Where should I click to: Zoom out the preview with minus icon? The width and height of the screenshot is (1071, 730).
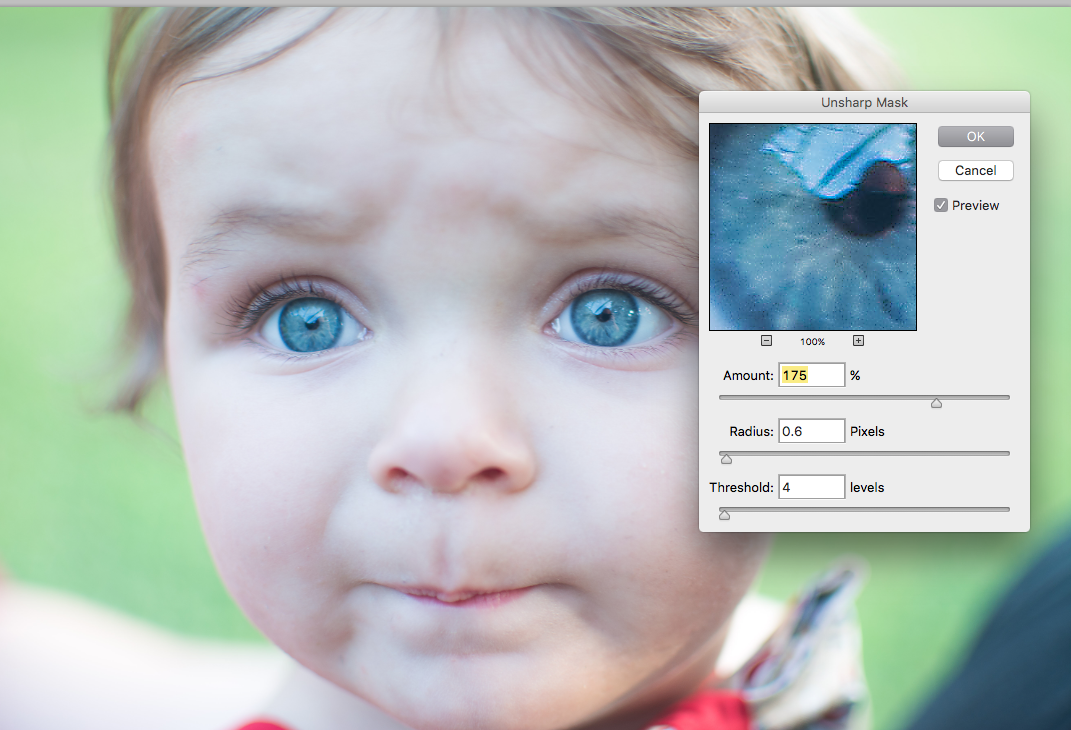pos(766,341)
